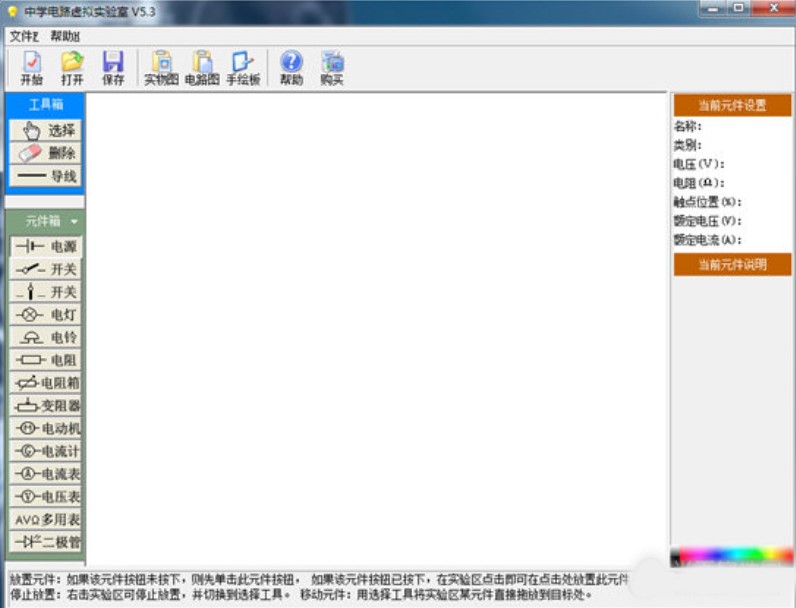This screenshot has width=796, height=608.
Task: Click the 额定电压(V) property label
Action: point(707,221)
